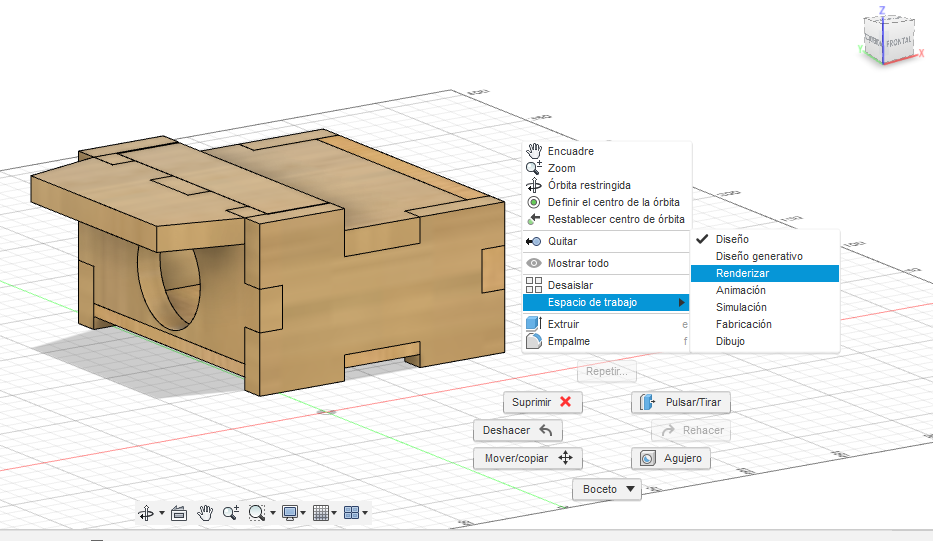The image size is (933, 541).
Task: Open the Zoom Window dropdown arrow
Action: click(273, 513)
